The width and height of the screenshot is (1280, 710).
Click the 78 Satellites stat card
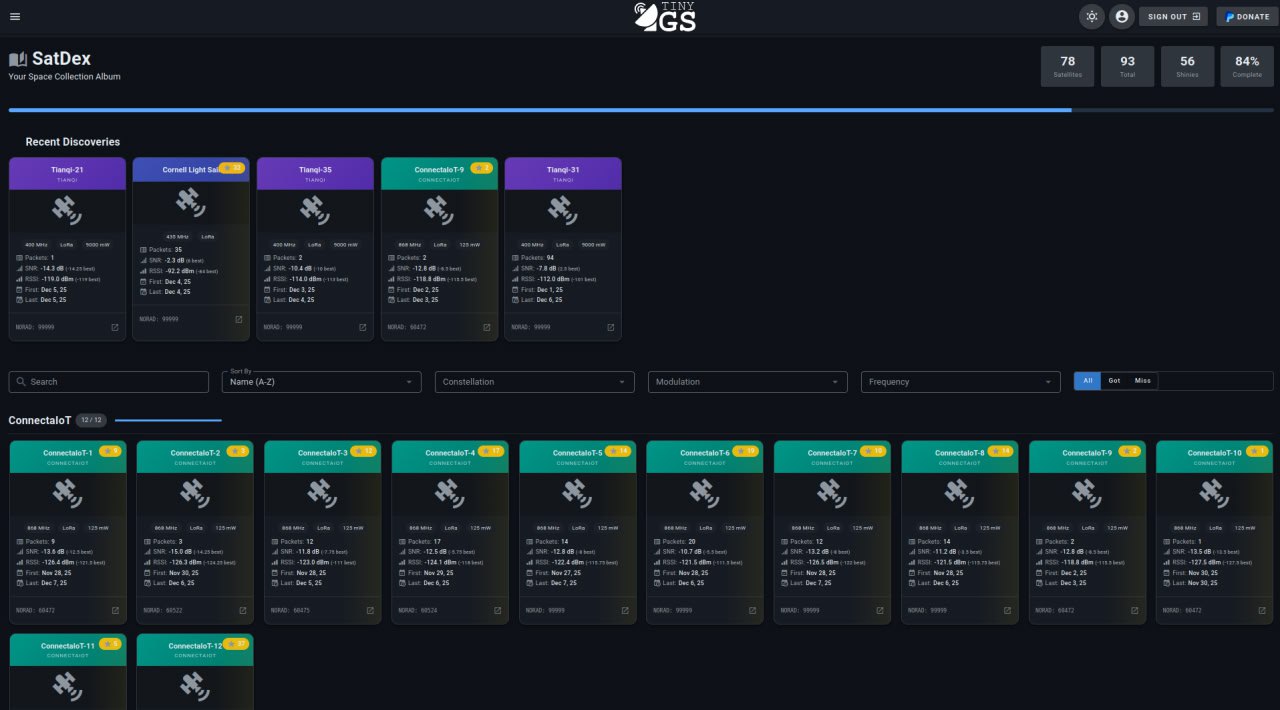click(x=1068, y=66)
